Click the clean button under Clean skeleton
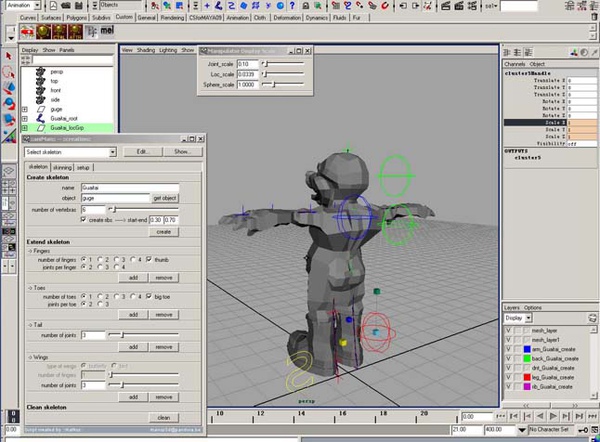The width and height of the screenshot is (600, 442). (164, 417)
